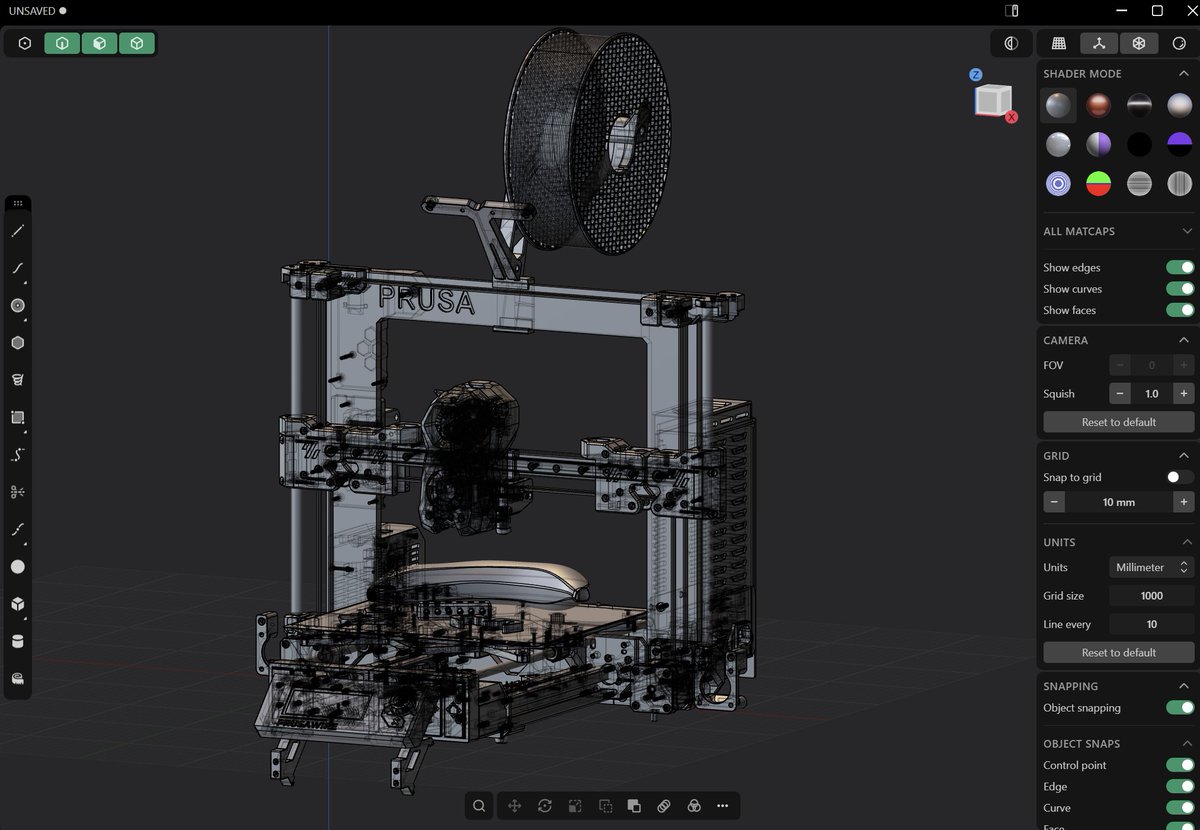Turn off Show edges switch
The image size is (1200, 830).
(1180, 268)
